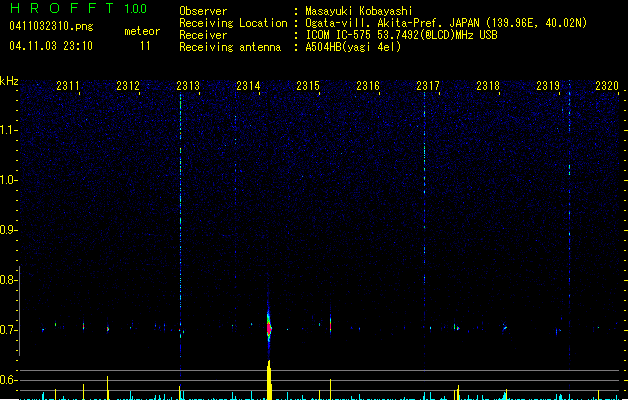
Task: Click the red echo streak after 2315
Action: click(330, 324)
